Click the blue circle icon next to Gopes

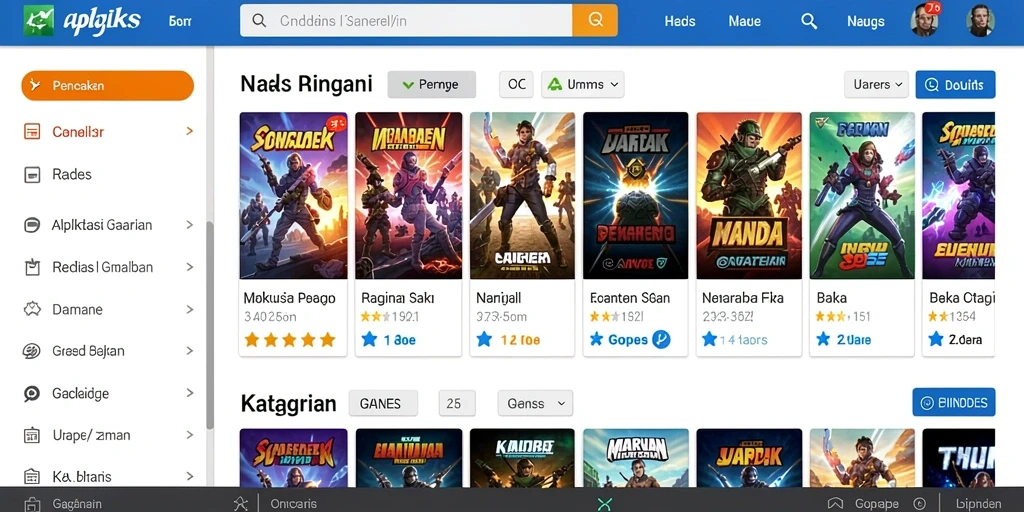[662, 340]
